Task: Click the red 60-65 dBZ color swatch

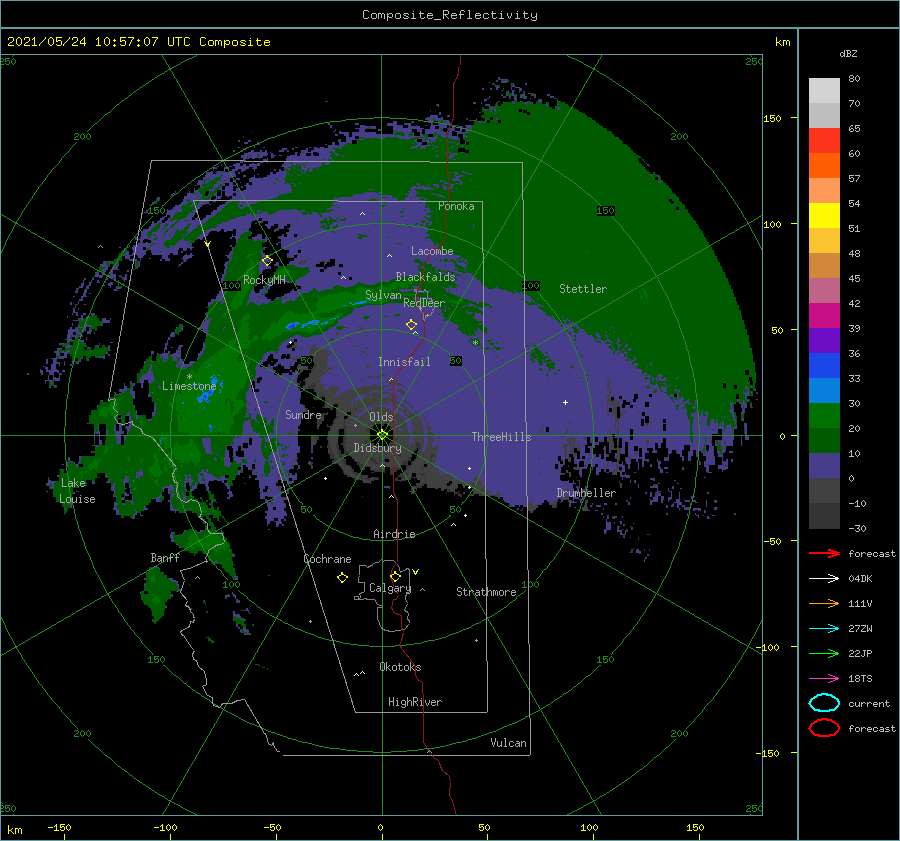Action: tap(824, 140)
